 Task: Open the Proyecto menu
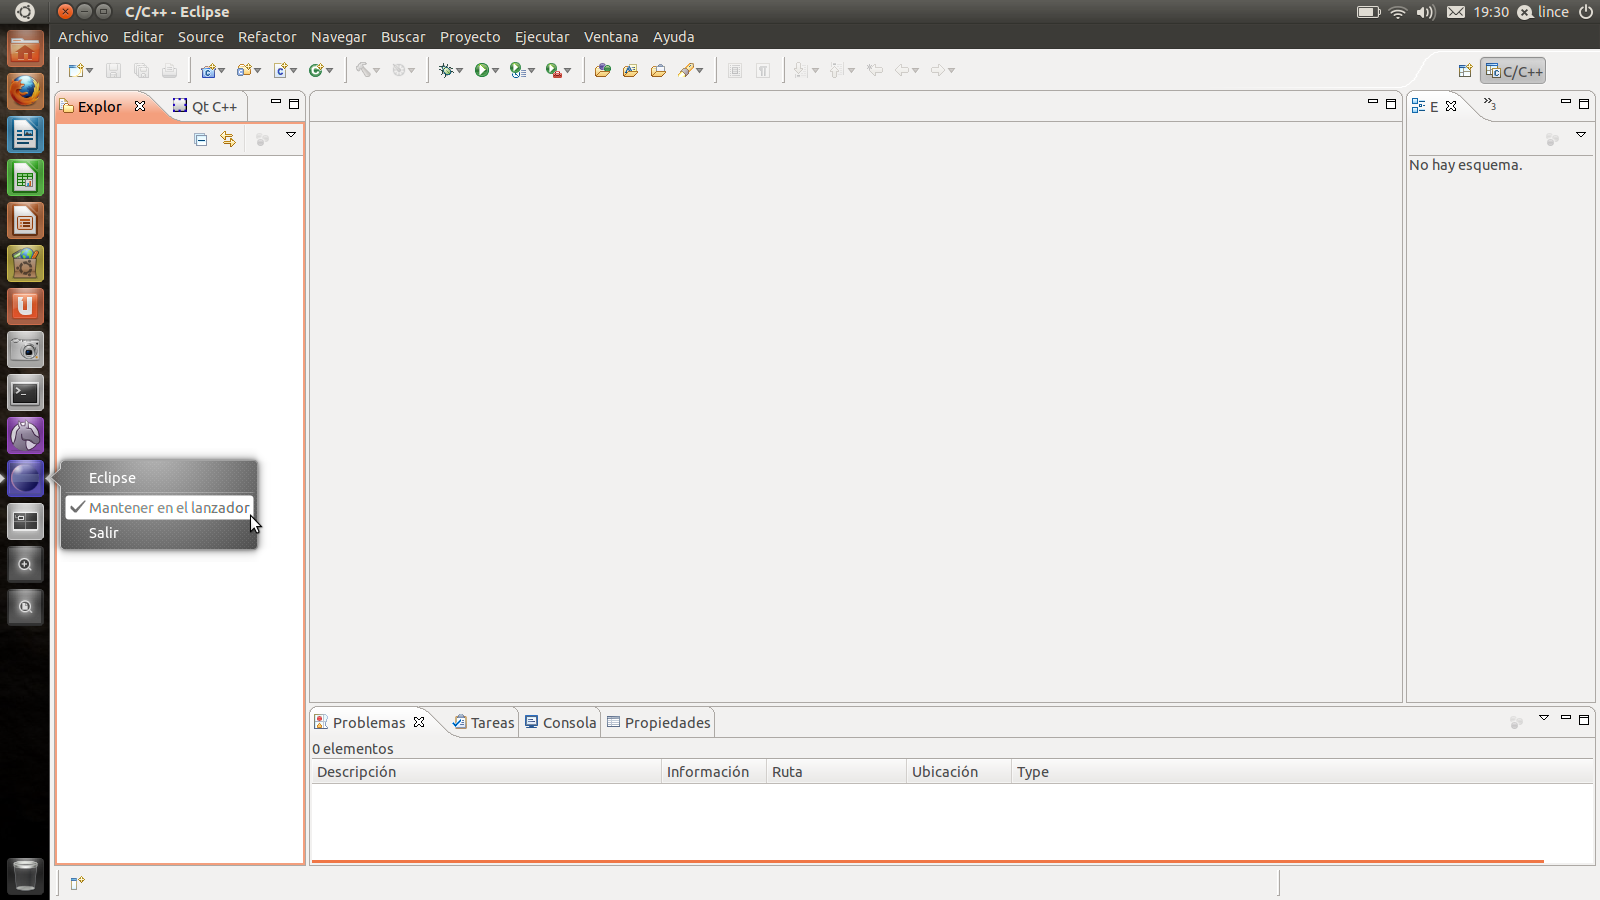[470, 37]
